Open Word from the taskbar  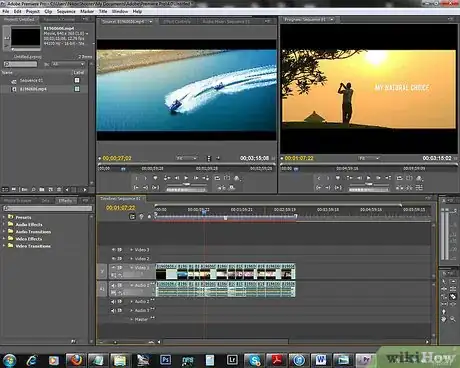point(321,360)
